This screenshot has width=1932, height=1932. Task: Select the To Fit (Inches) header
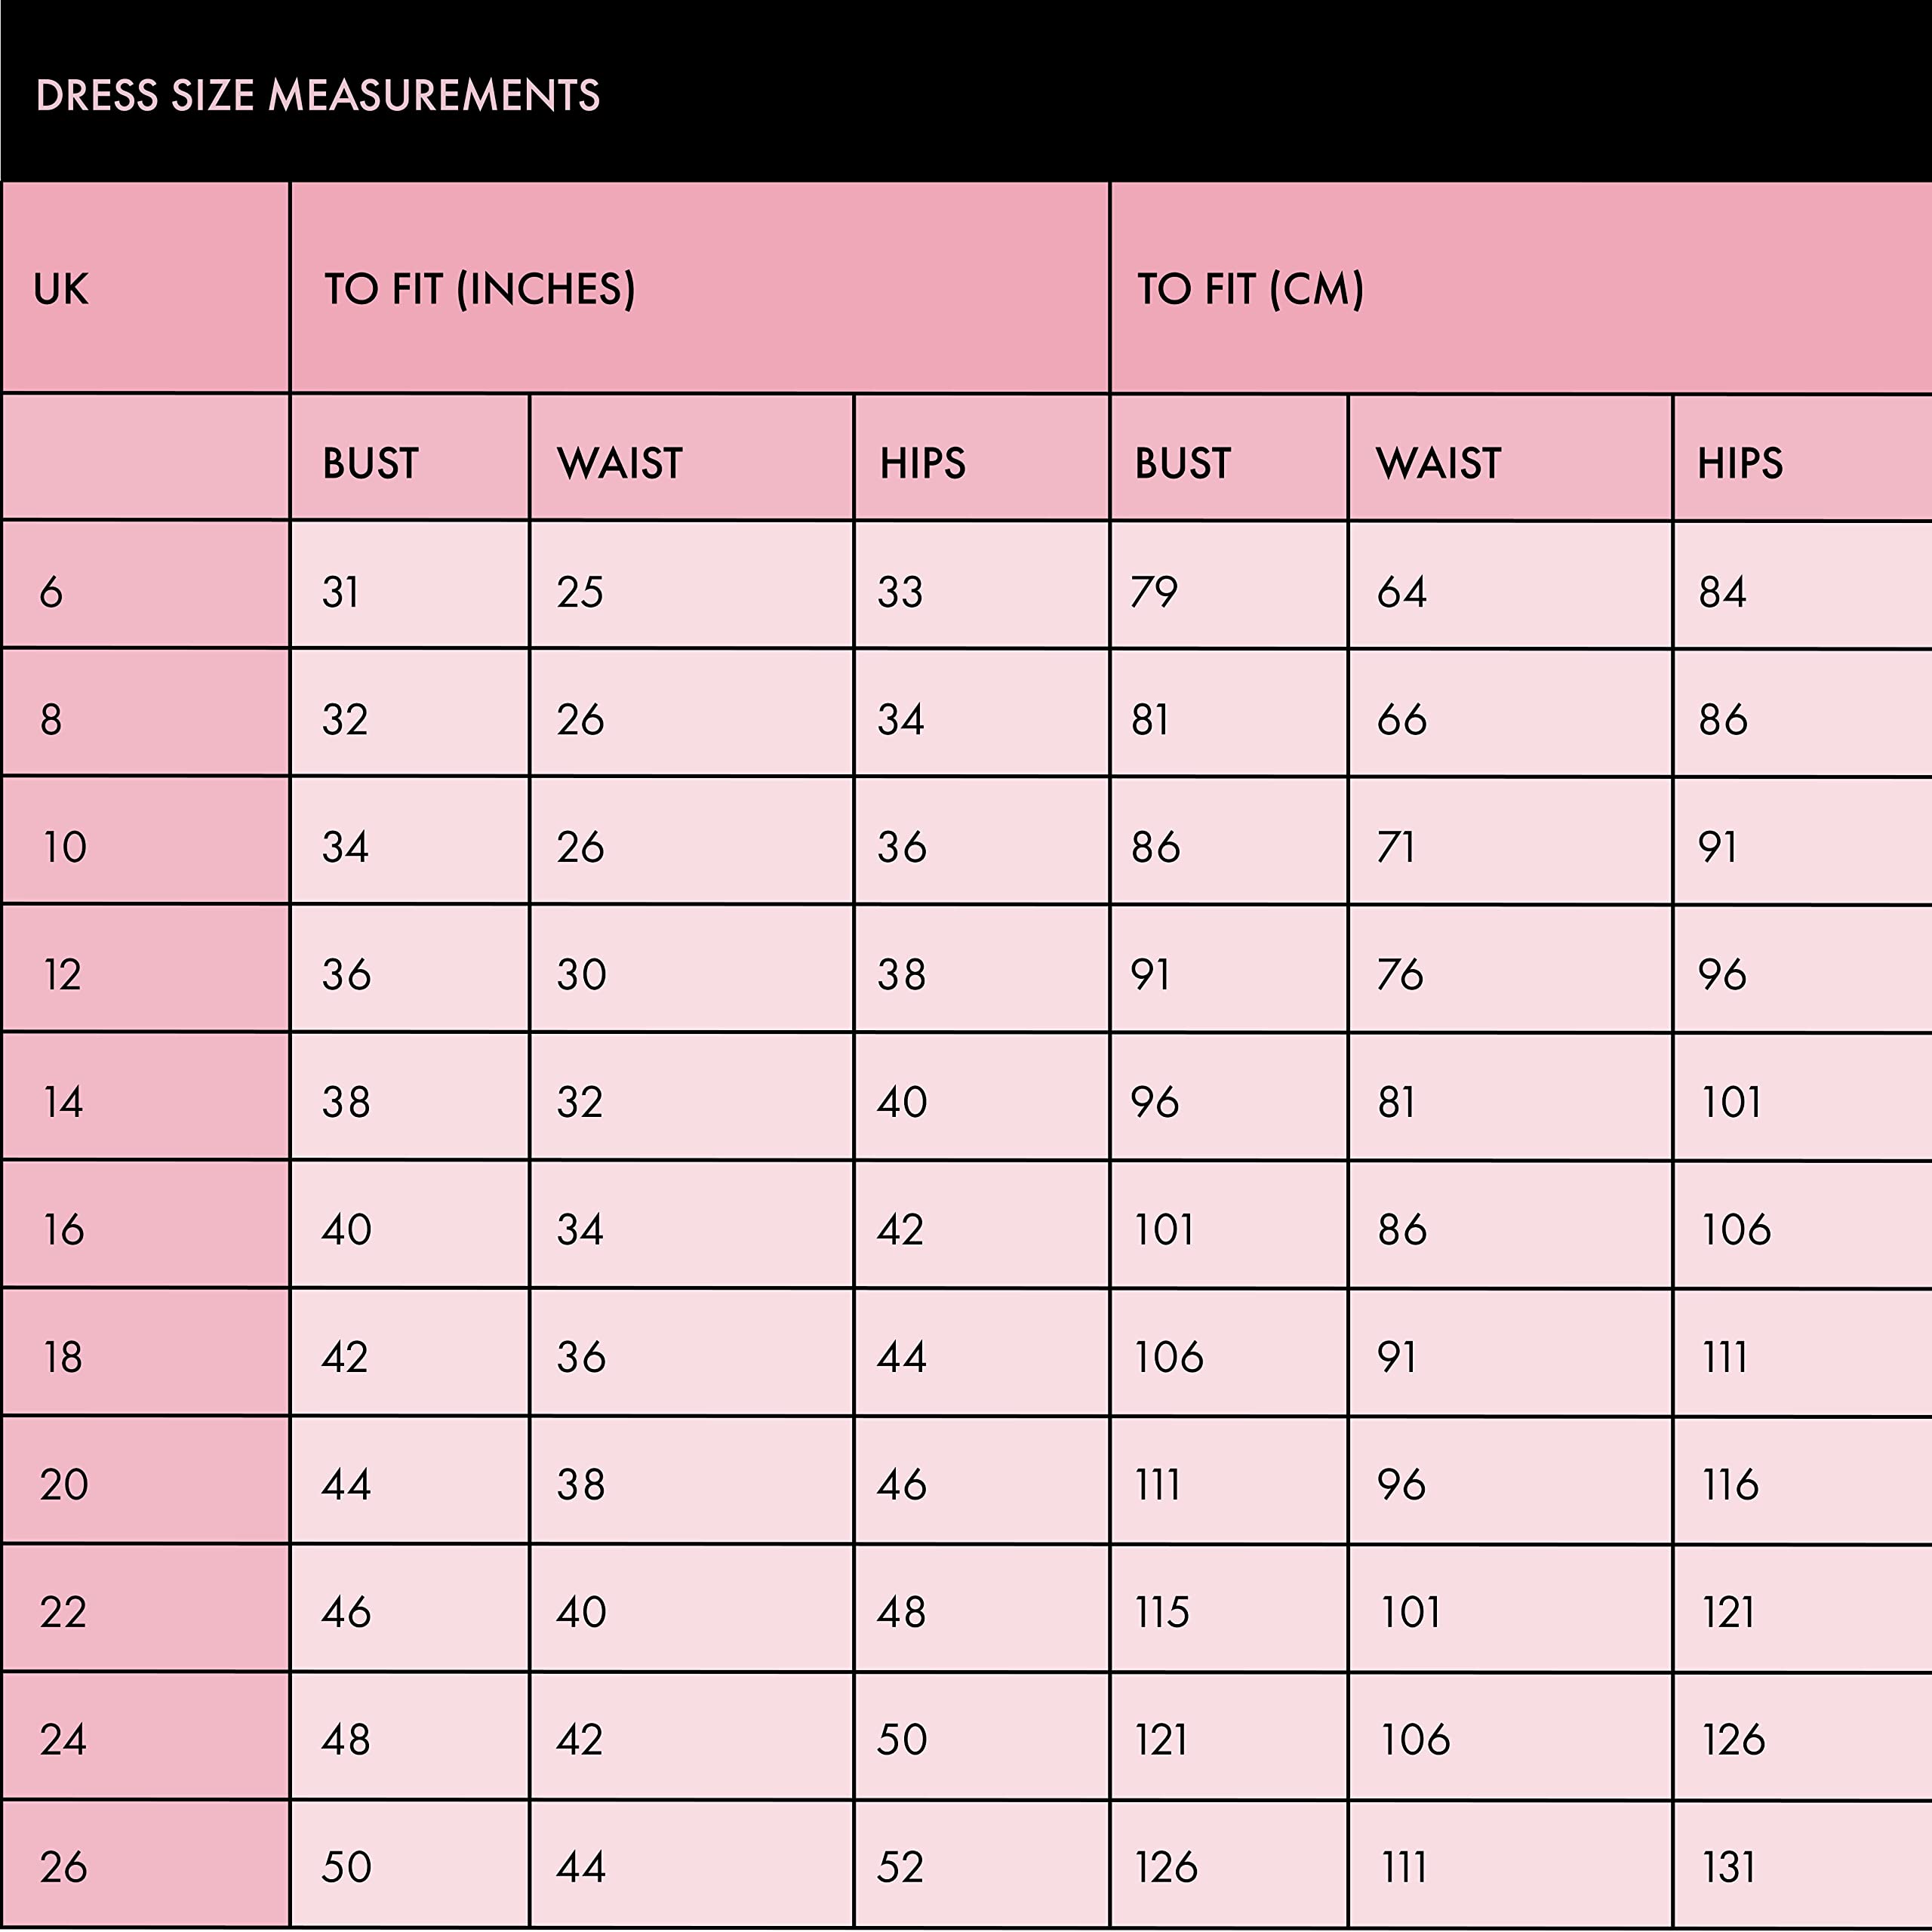coord(479,289)
